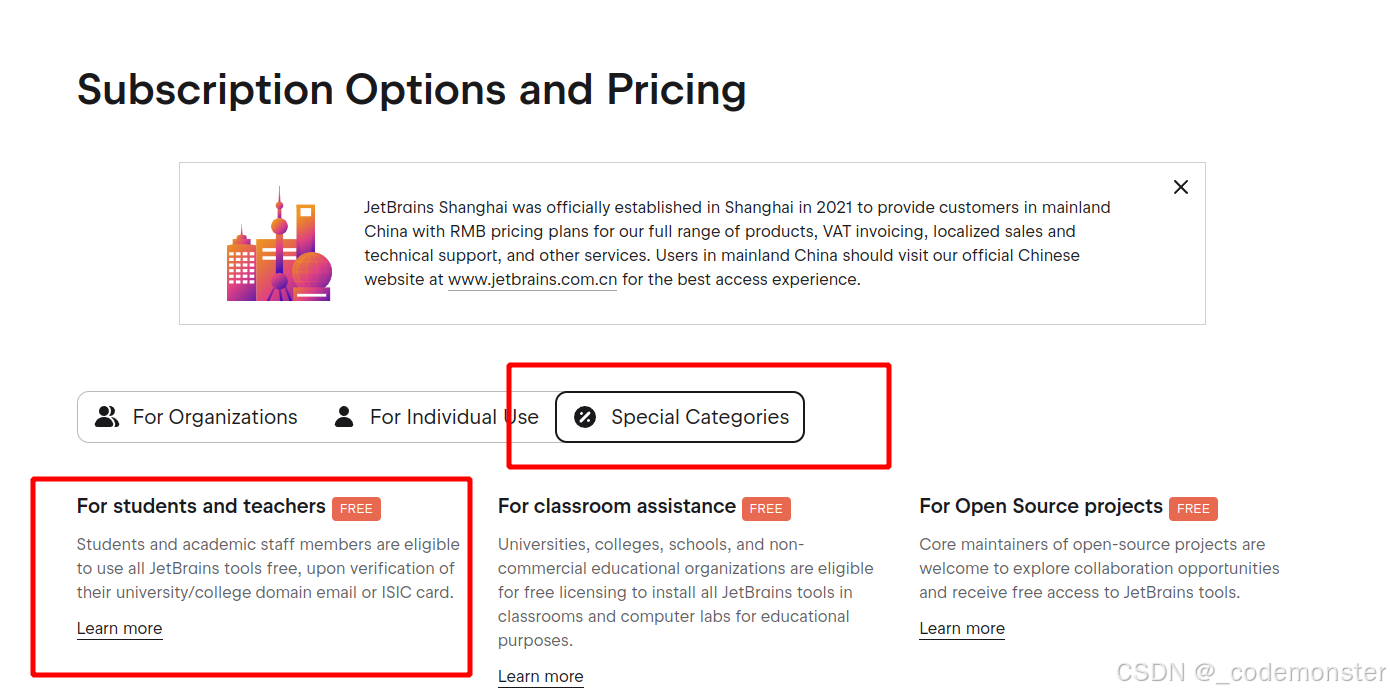
Task: Click Learn more under classroom assistance
Action: pos(540,677)
